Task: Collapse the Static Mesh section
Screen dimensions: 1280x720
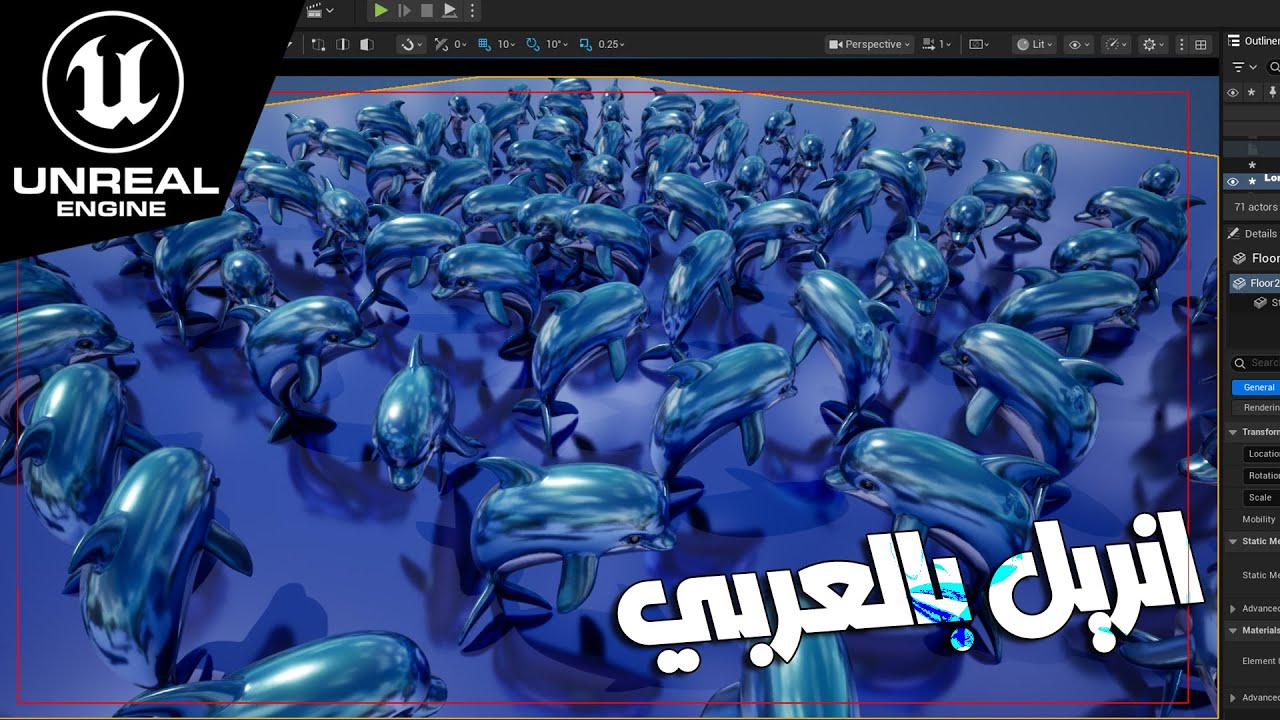Action: point(1233,541)
